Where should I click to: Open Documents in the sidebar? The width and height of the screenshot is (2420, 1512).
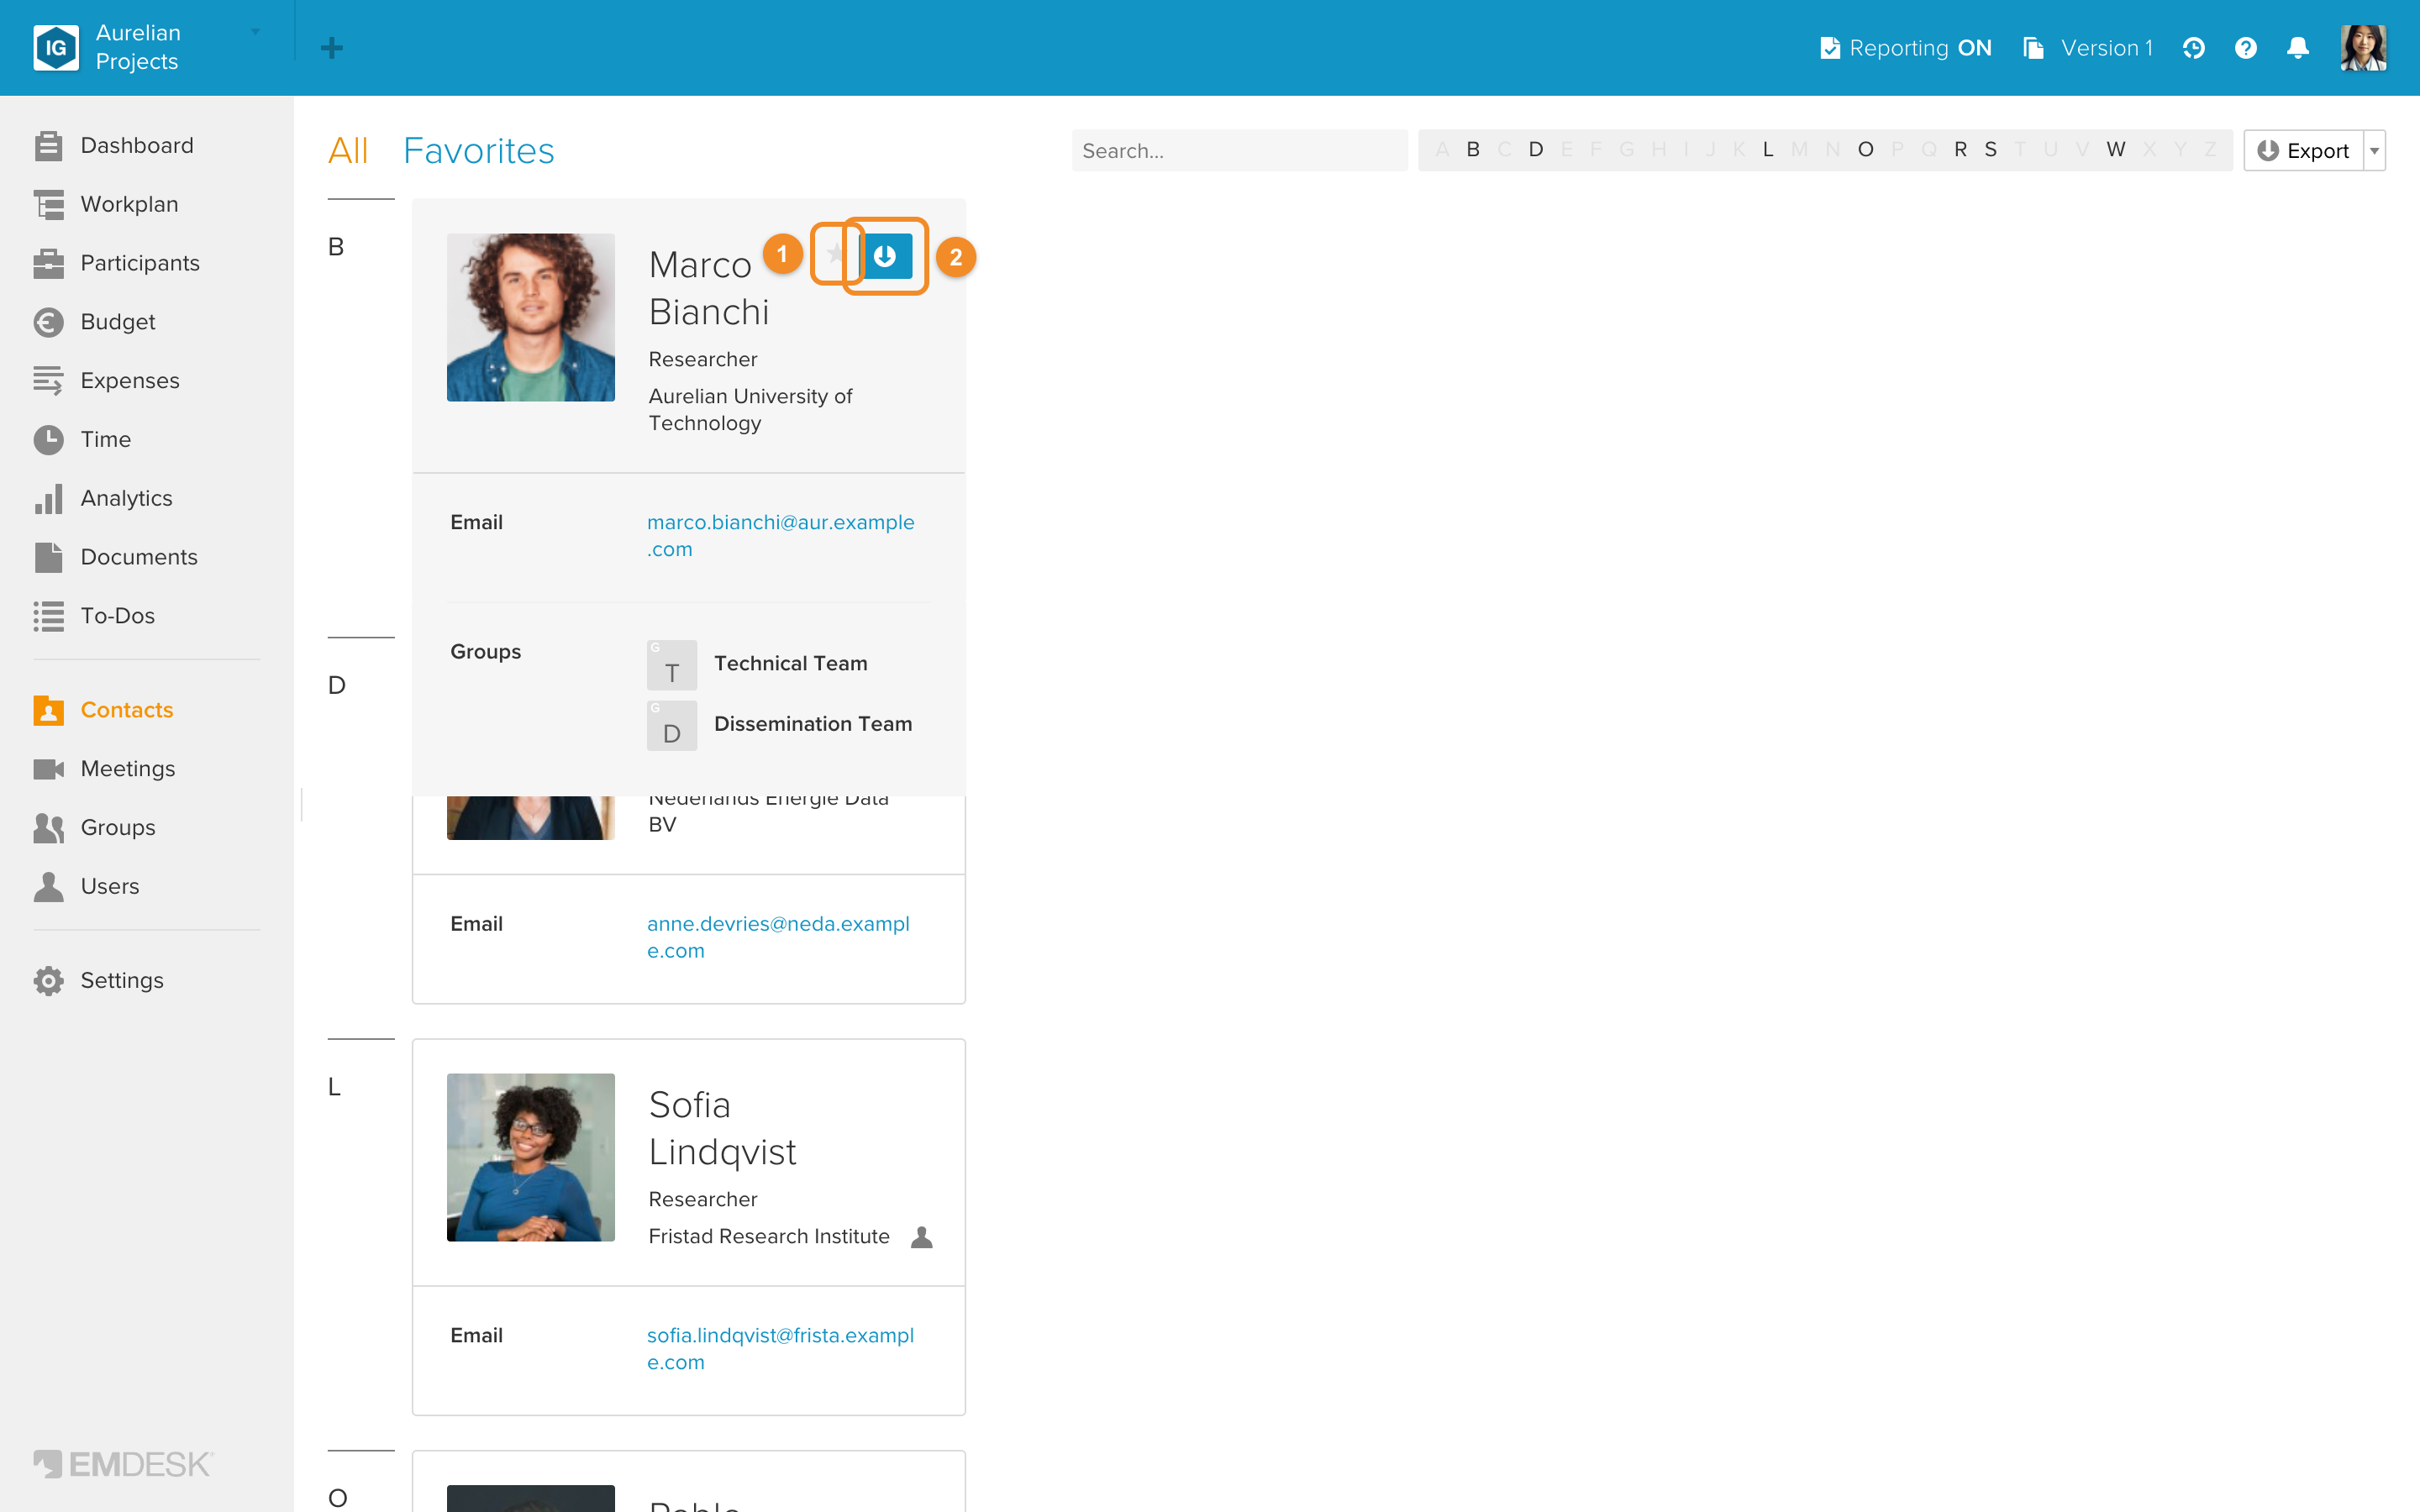tap(115, 557)
